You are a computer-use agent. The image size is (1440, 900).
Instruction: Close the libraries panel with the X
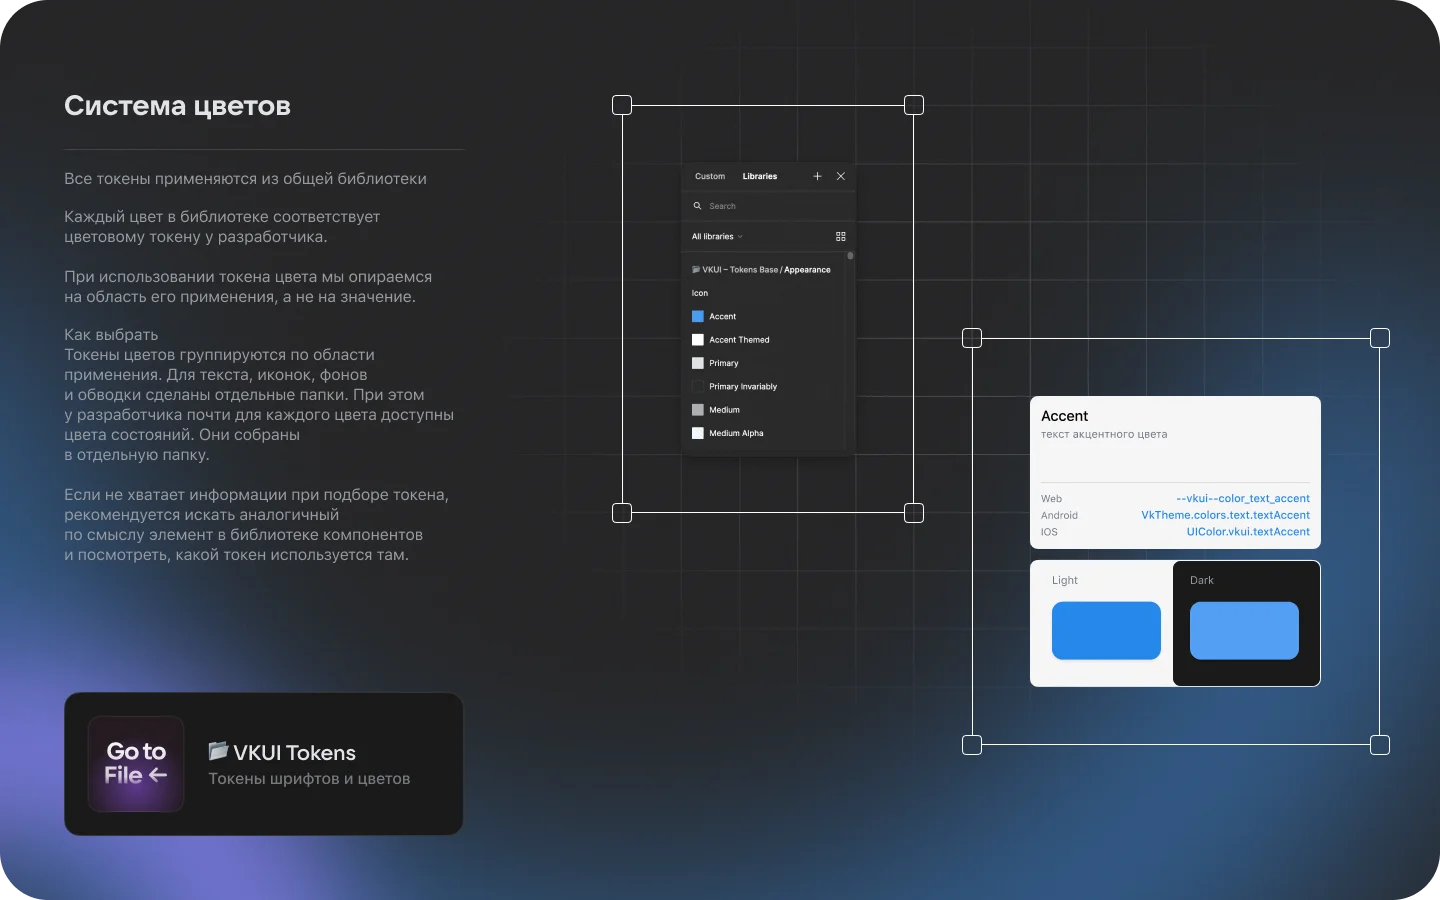(841, 176)
